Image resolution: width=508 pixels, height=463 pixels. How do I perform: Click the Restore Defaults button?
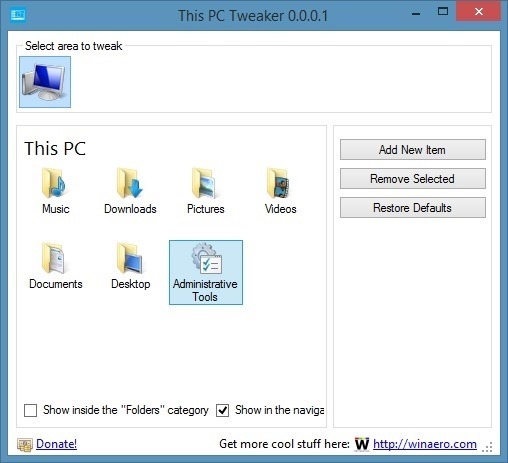pyautogui.click(x=413, y=208)
